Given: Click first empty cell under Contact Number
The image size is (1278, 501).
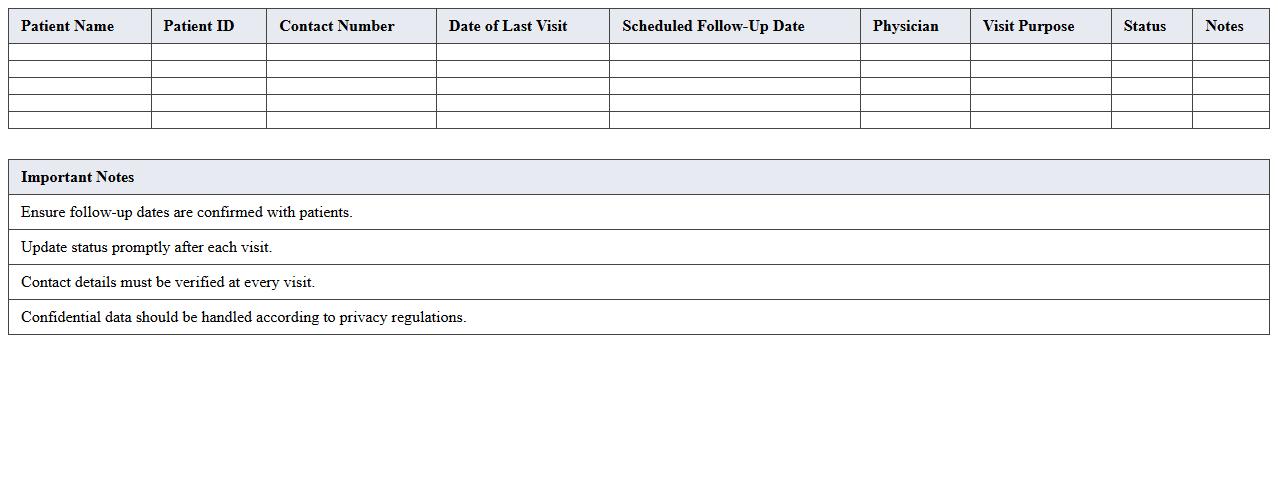Looking at the screenshot, I should point(351,52).
